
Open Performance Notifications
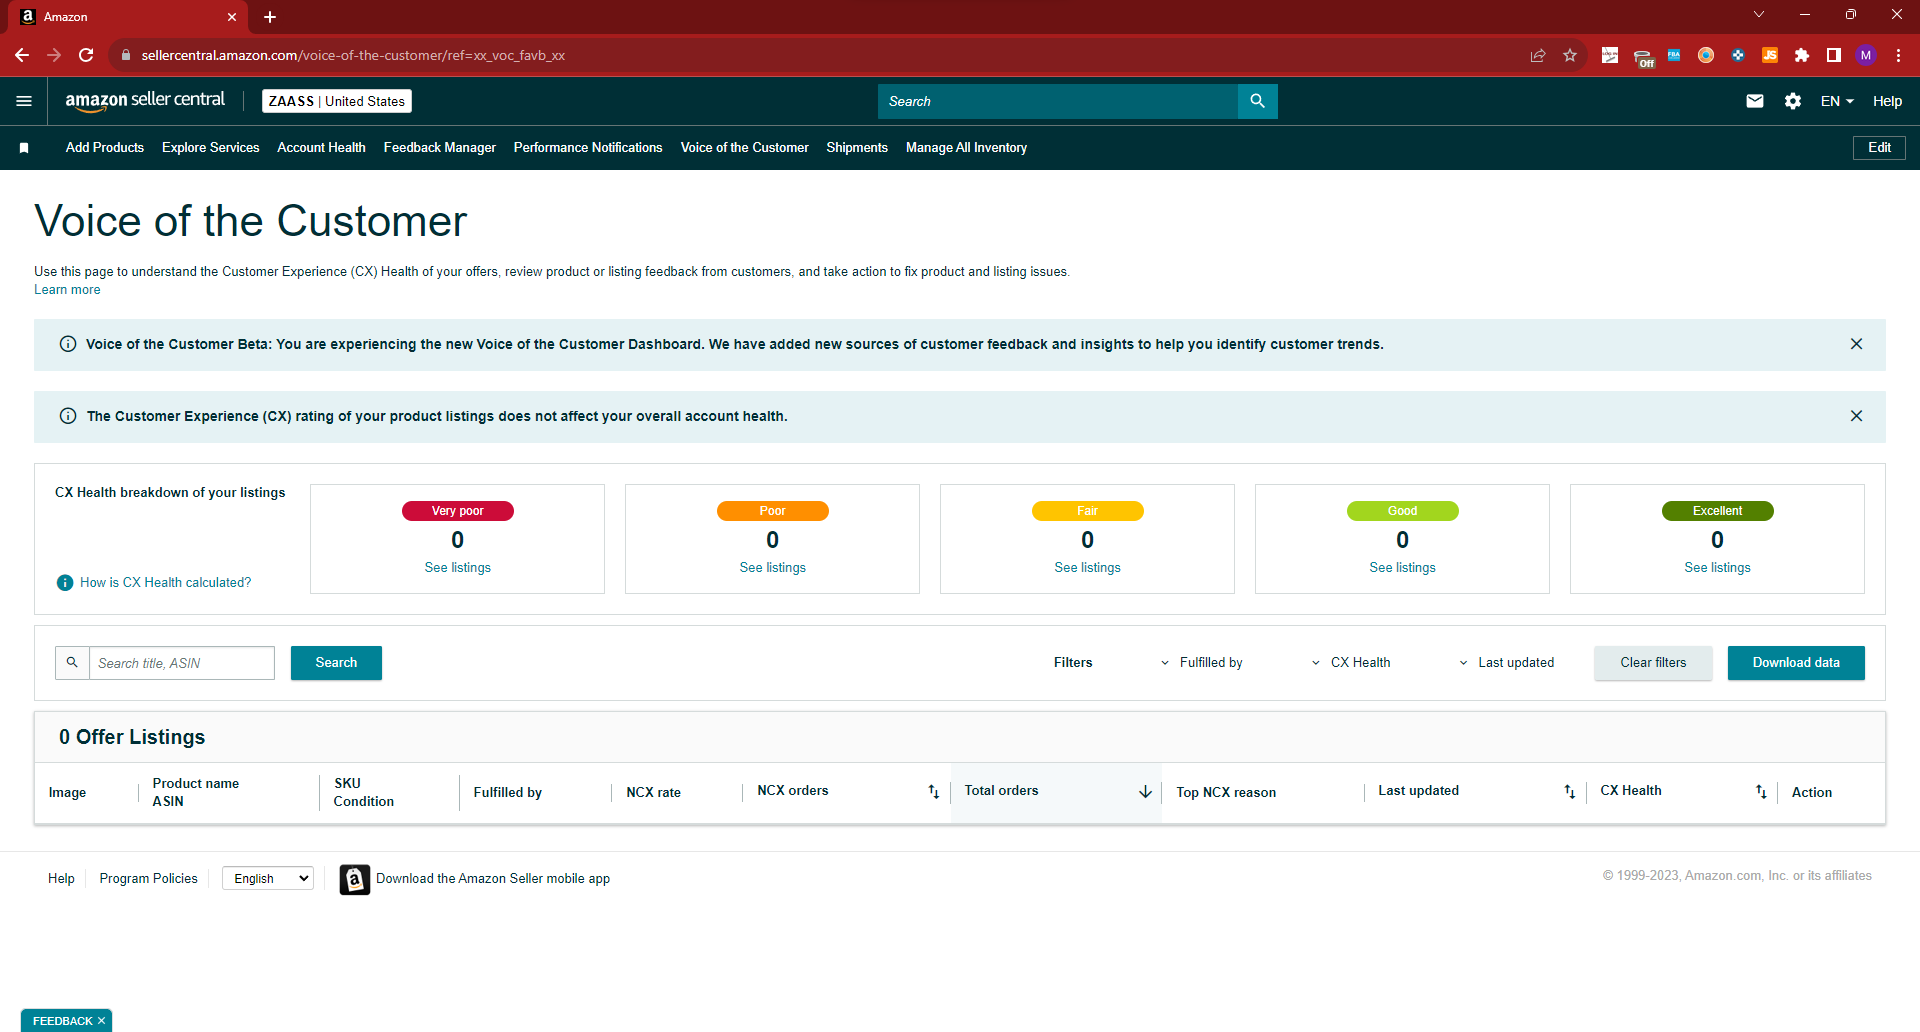pyautogui.click(x=588, y=148)
